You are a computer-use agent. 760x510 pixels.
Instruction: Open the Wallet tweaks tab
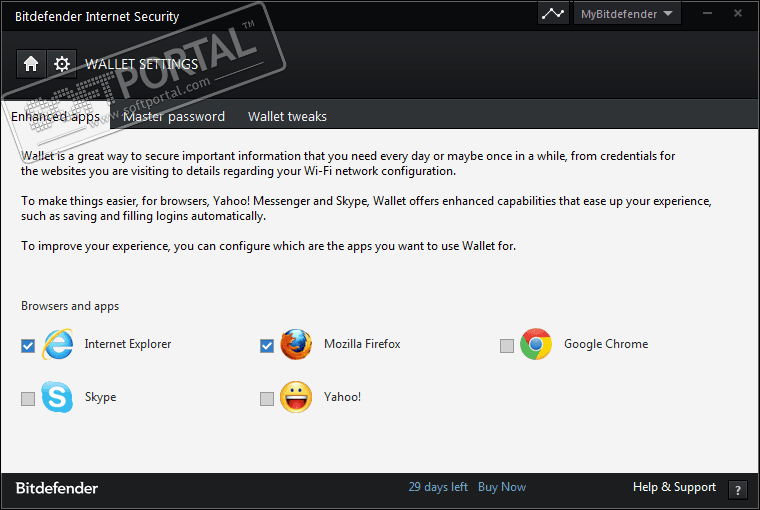[287, 116]
